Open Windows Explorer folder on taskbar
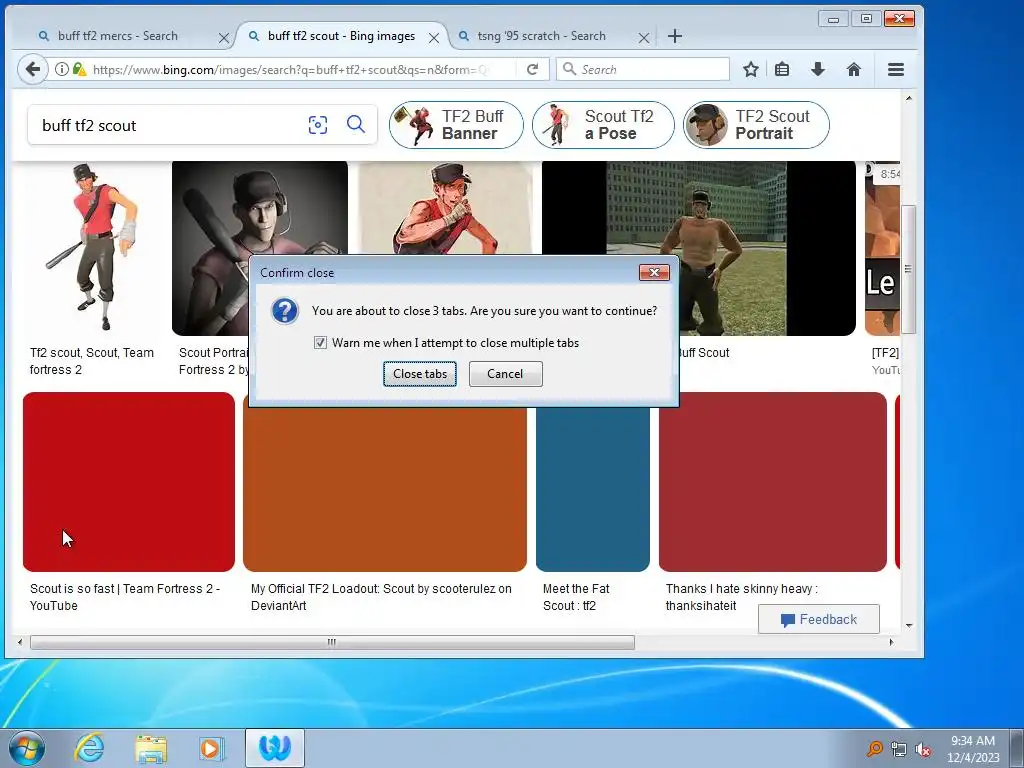 pyautogui.click(x=151, y=748)
